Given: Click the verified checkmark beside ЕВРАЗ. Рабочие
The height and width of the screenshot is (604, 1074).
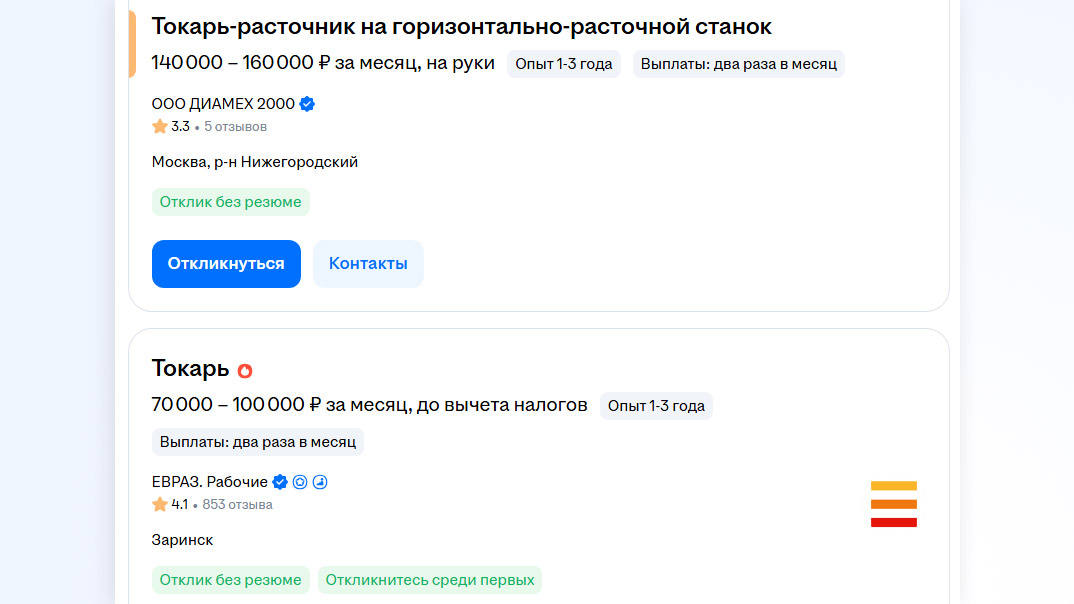Looking at the screenshot, I should click(281, 482).
